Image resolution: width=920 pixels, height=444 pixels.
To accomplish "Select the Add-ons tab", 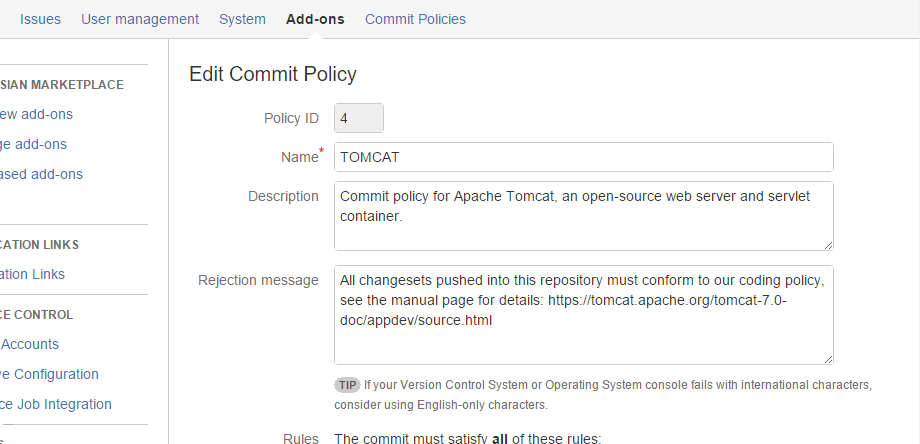I will (x=315, y=19).
